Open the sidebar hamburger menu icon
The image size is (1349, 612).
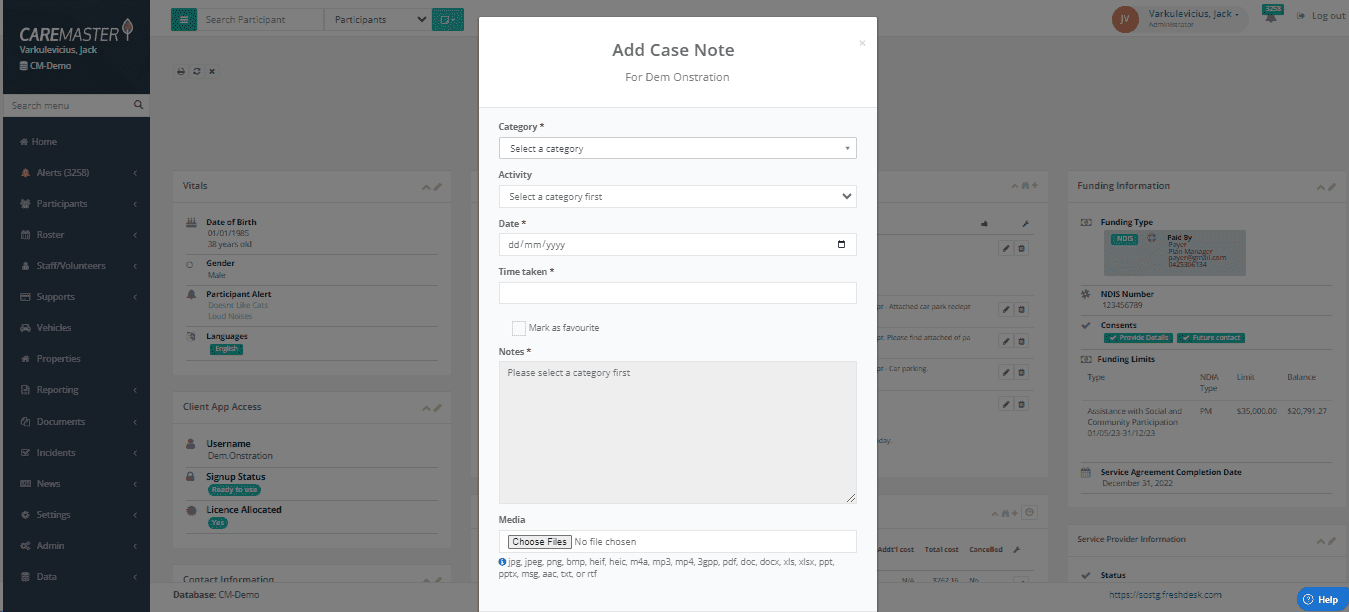[x=184, y=19]
